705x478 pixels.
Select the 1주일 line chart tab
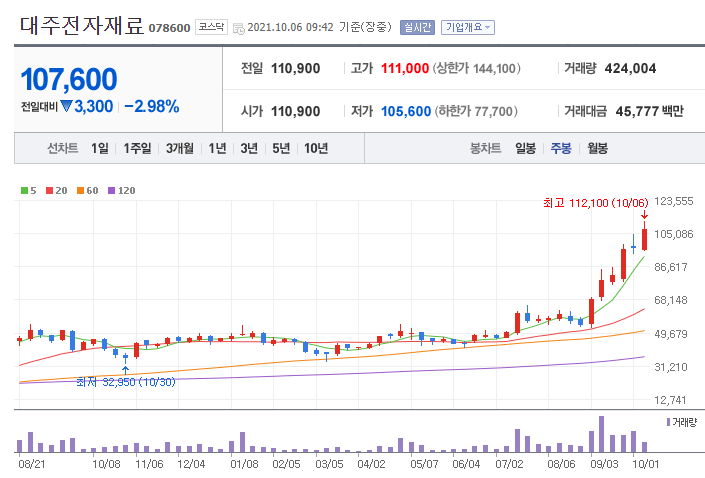[x=138, y=148]
